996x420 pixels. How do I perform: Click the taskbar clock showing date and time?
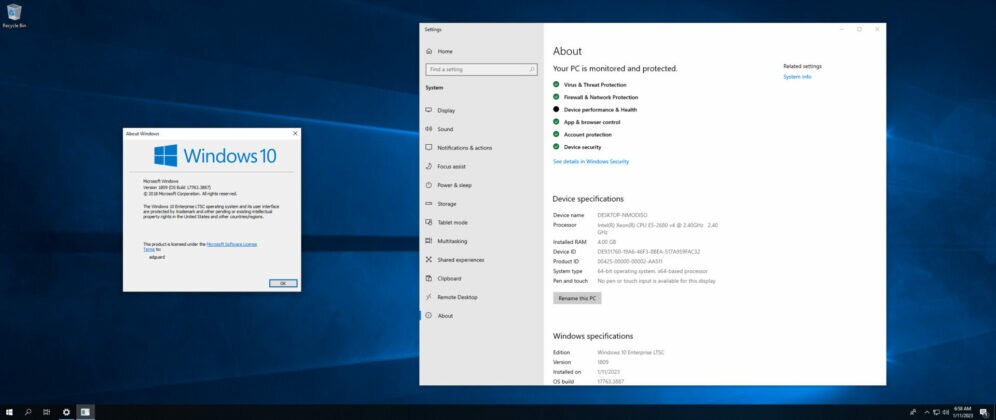pos(962,412)
